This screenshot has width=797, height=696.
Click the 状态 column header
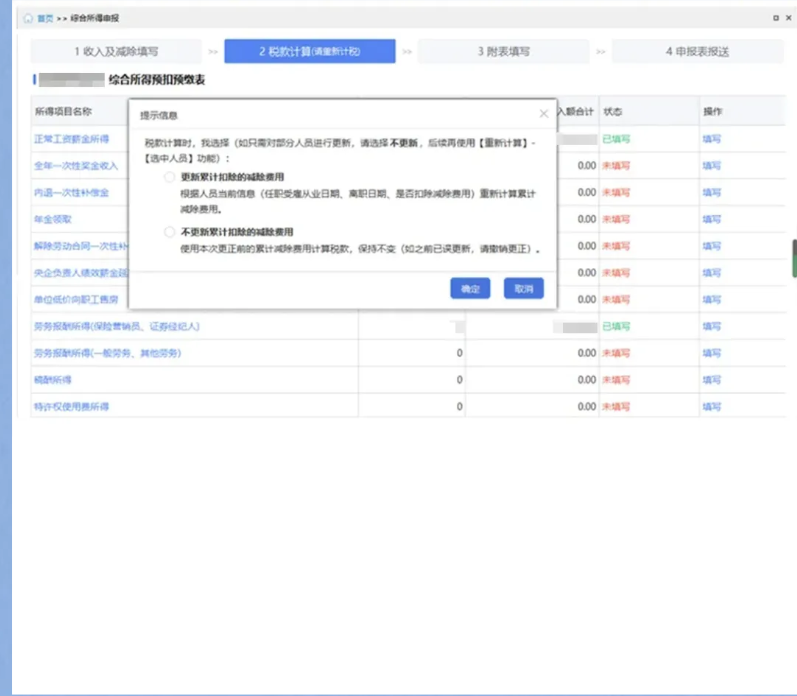(x=612, y=111)
